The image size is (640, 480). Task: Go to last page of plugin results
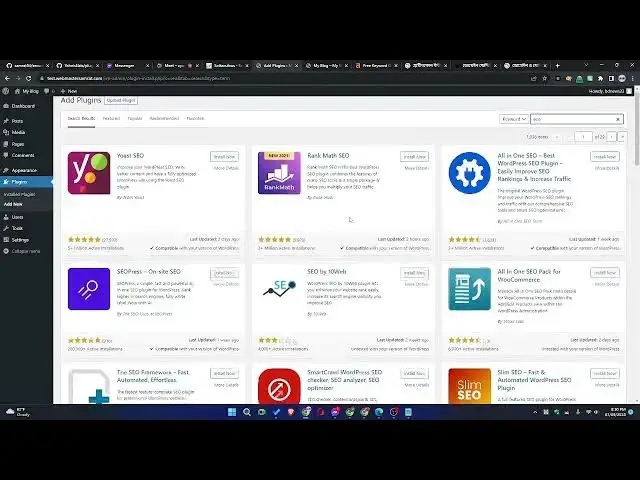click(x=622, y=137)
